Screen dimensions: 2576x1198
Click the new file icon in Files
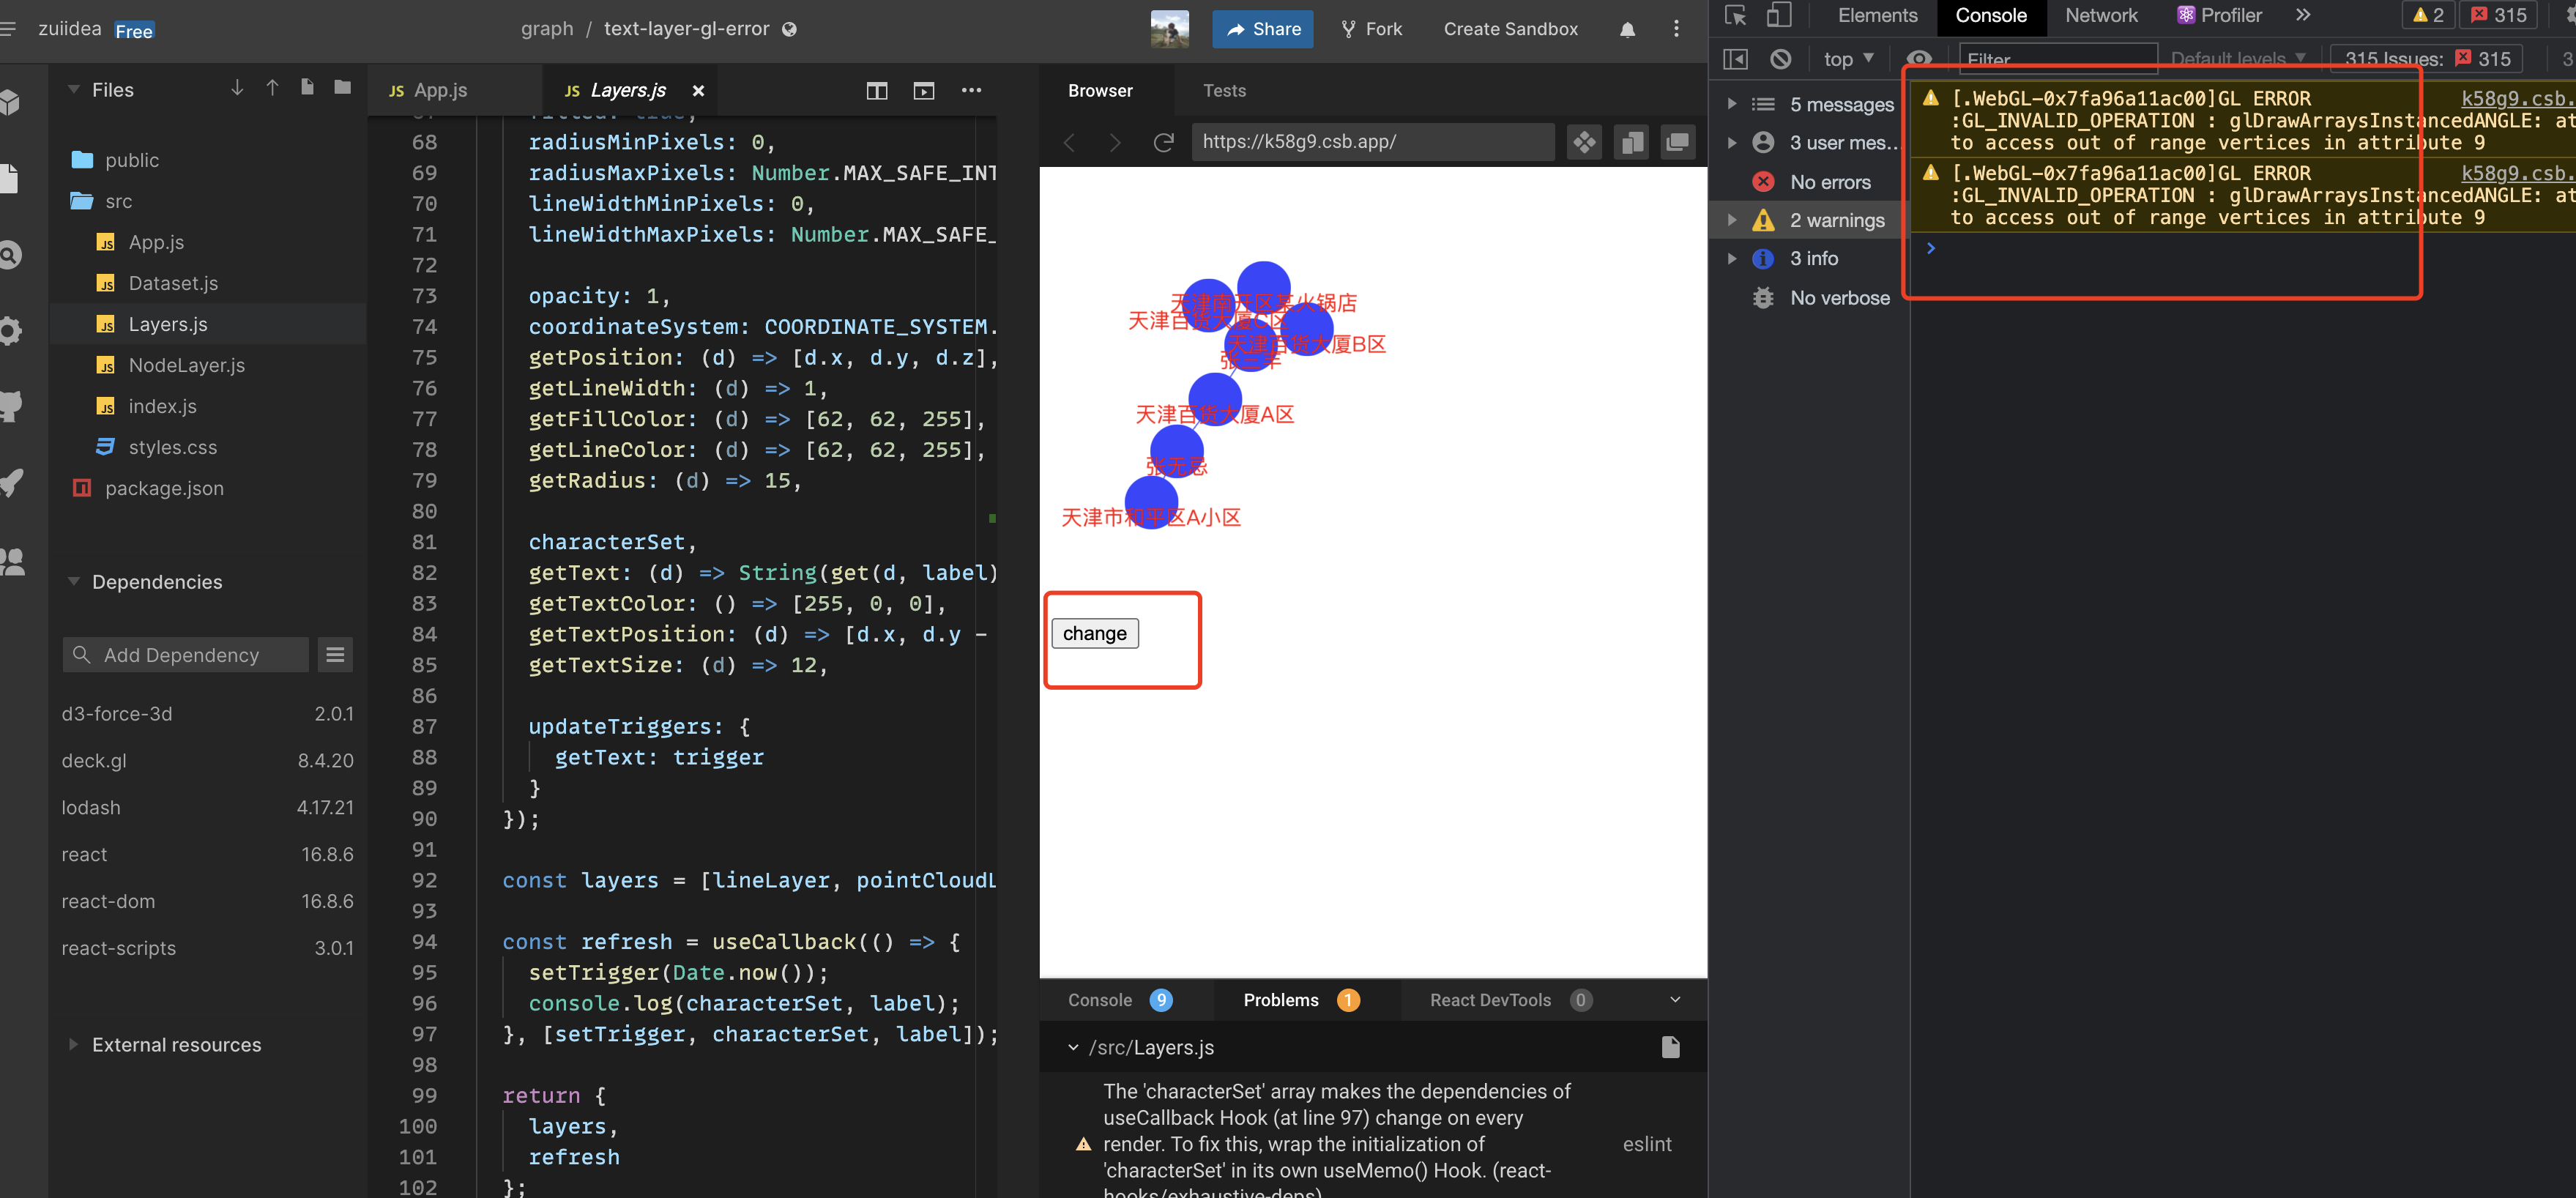pyautogui.click(x=307, y=88)
